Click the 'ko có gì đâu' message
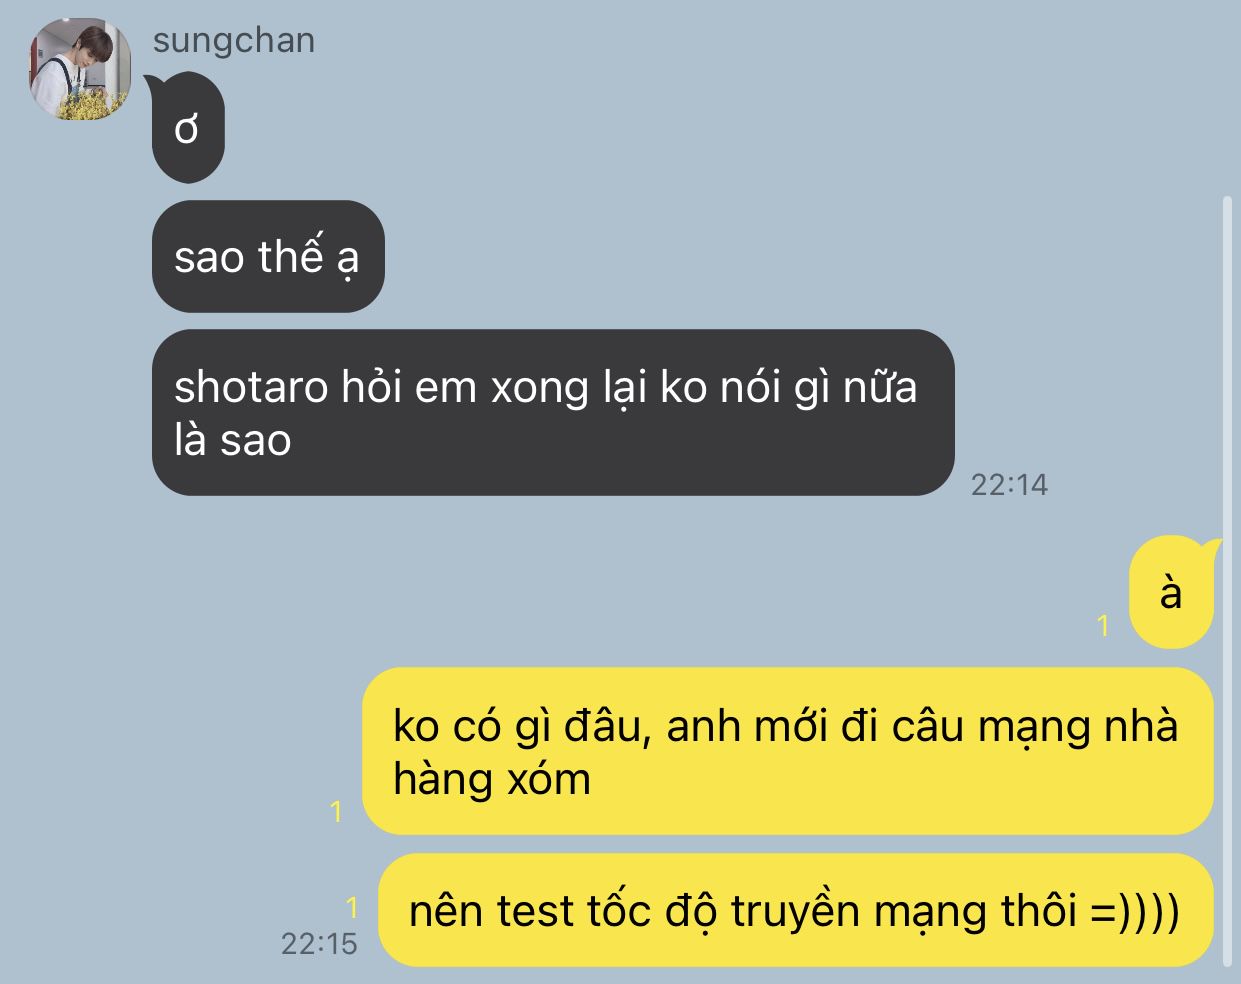The height and width of the screenshot is (984, 1241). click(x=787, y=751)
